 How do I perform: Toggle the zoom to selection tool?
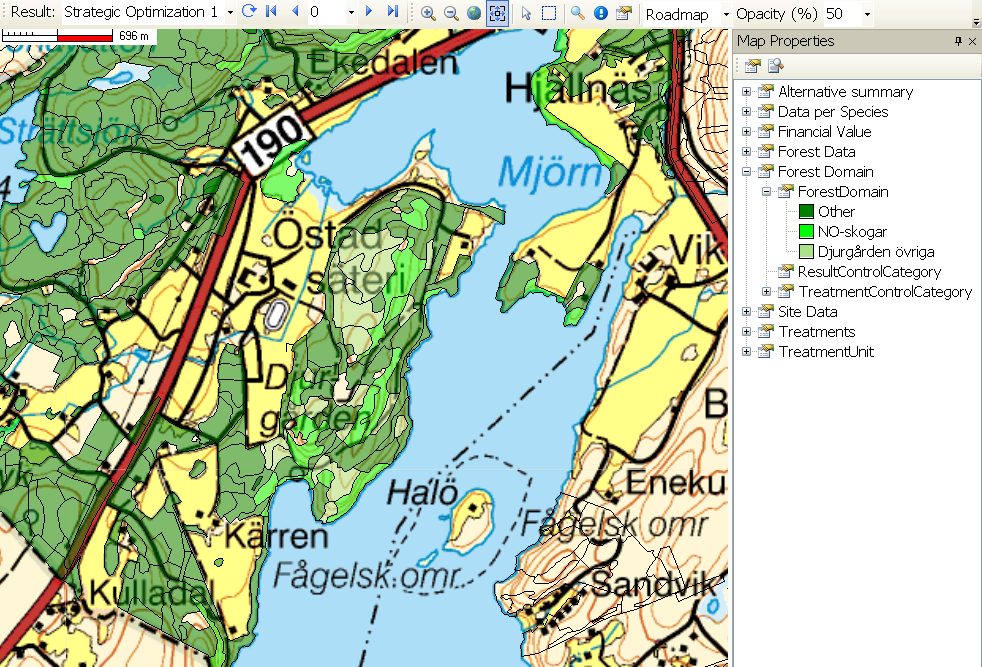point(497,13)
